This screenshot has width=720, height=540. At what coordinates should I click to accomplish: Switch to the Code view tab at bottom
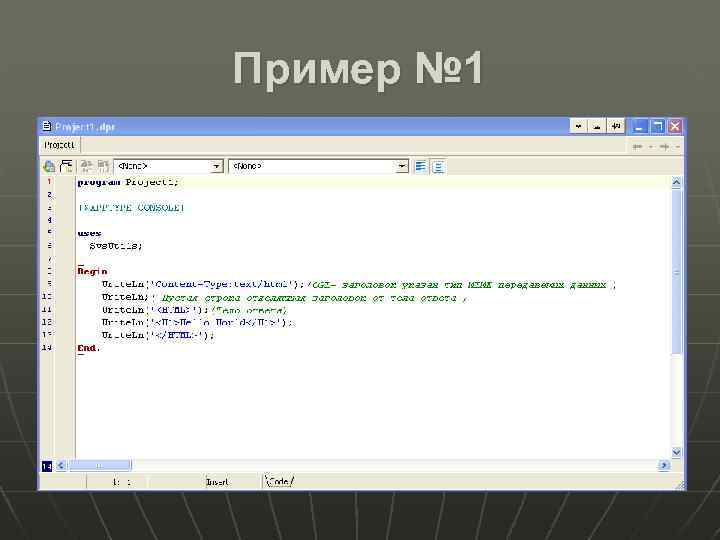[279, 482]
